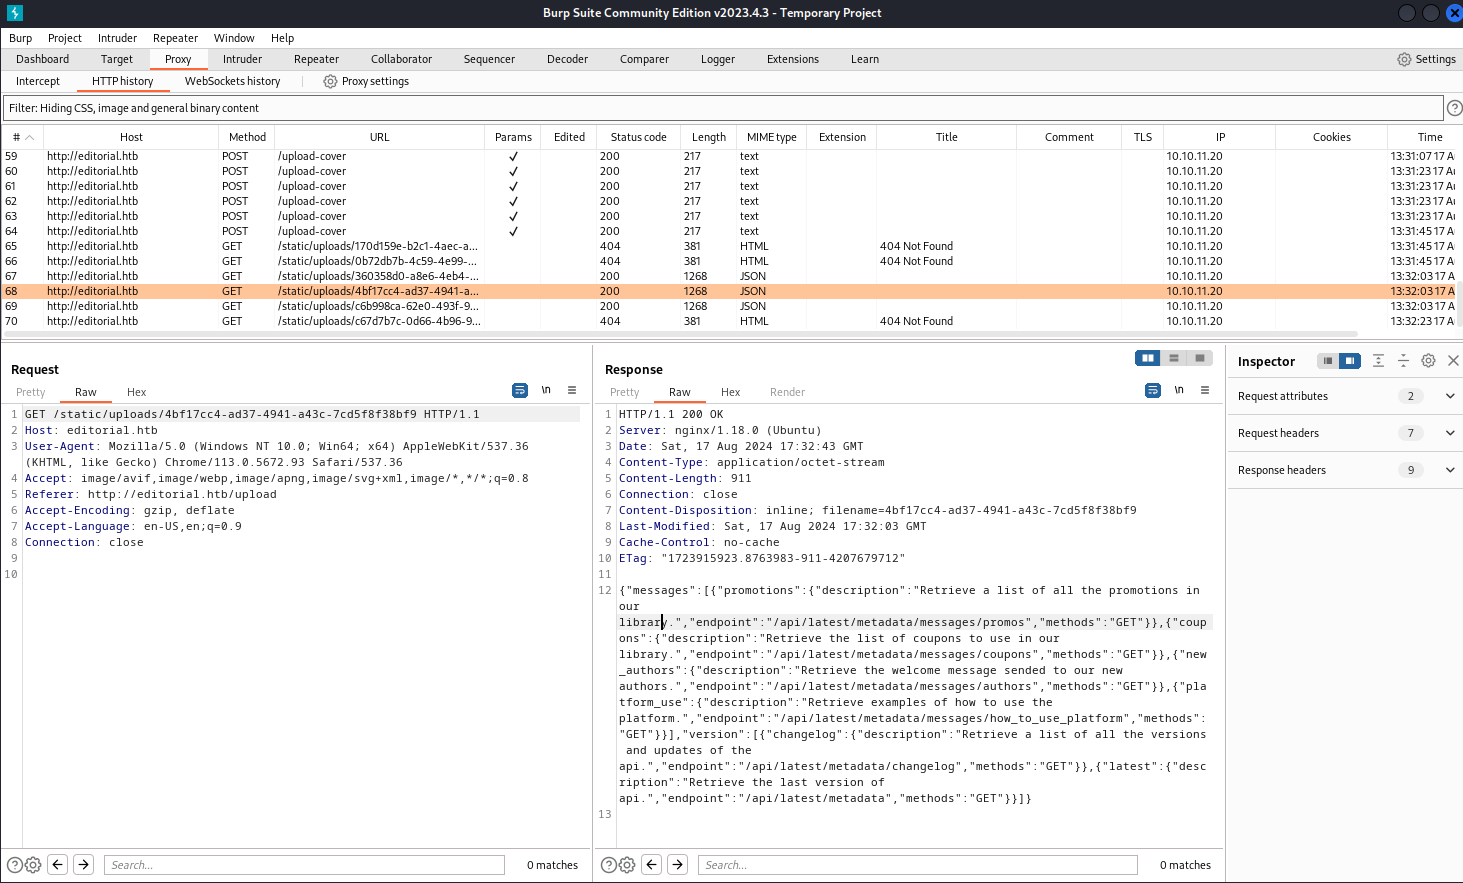Click the Burp Suite logo icon
The width and height of the screenshot is (1463, 883).
pyautogui.click(x=14, y=13)
